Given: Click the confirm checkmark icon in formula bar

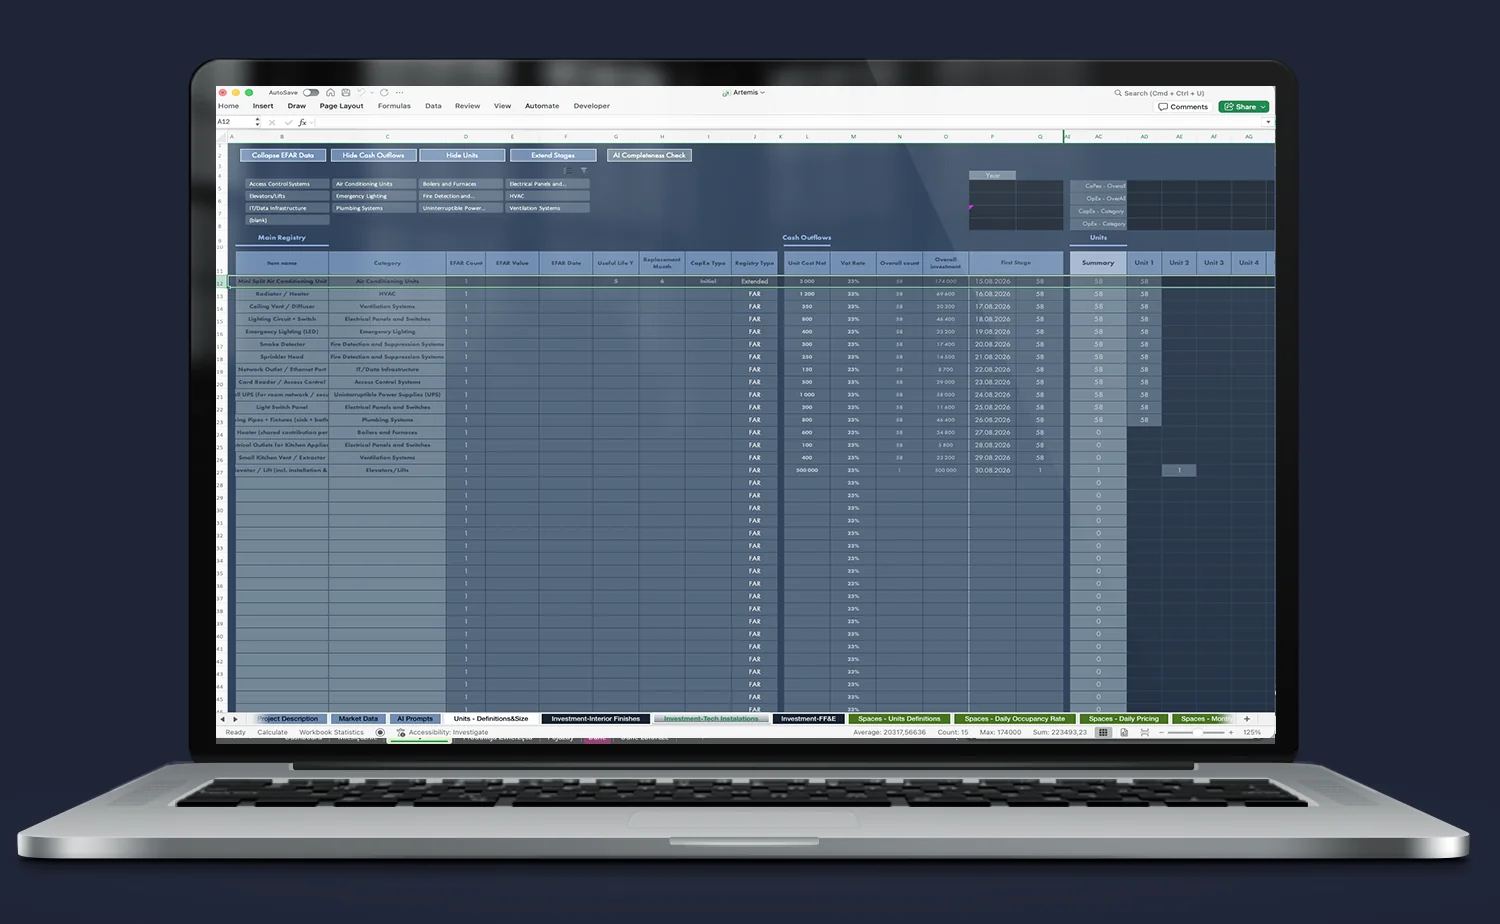Looking at the screenshot, I should [288, 122].
